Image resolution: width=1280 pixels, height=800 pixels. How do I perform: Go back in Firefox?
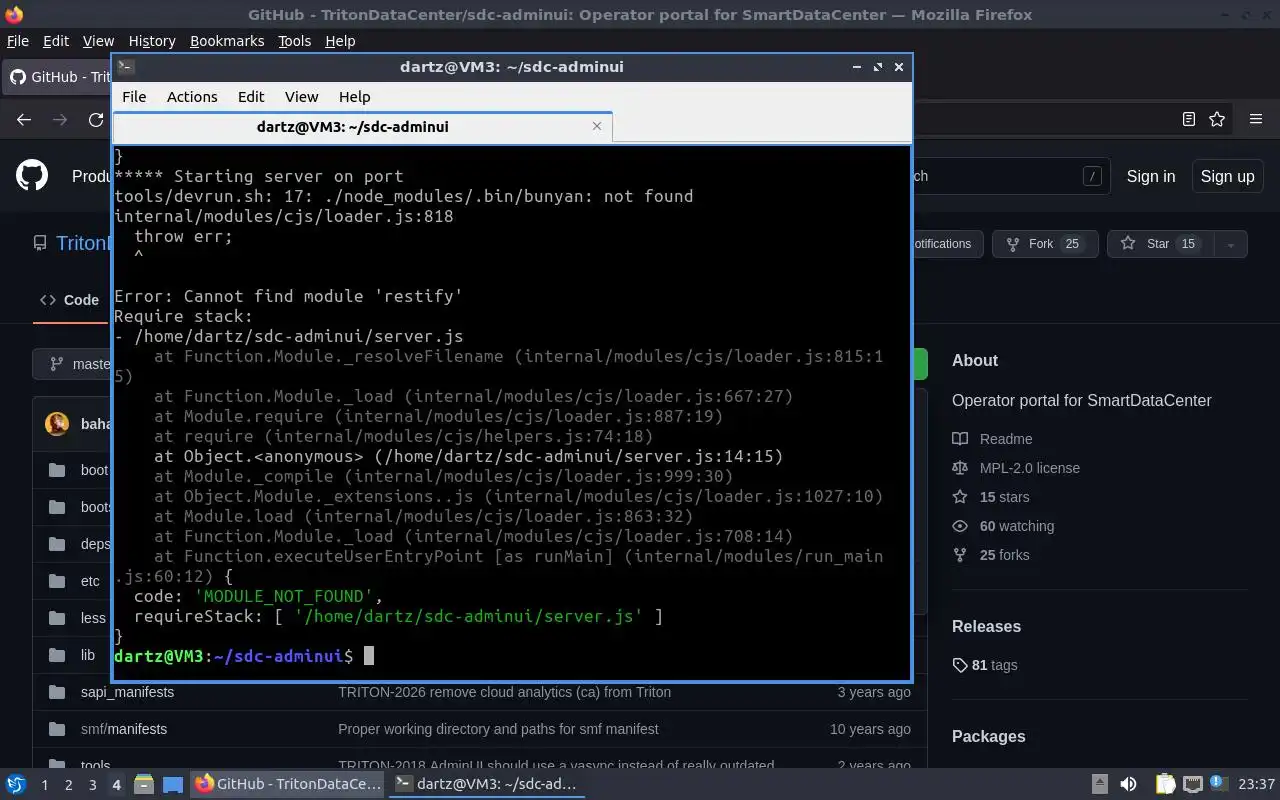pos(24,119)
